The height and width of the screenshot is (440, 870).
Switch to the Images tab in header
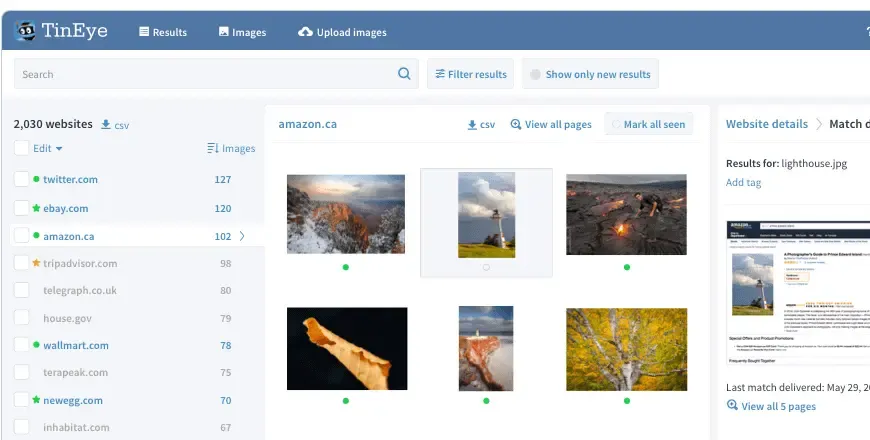coord(242,32)
